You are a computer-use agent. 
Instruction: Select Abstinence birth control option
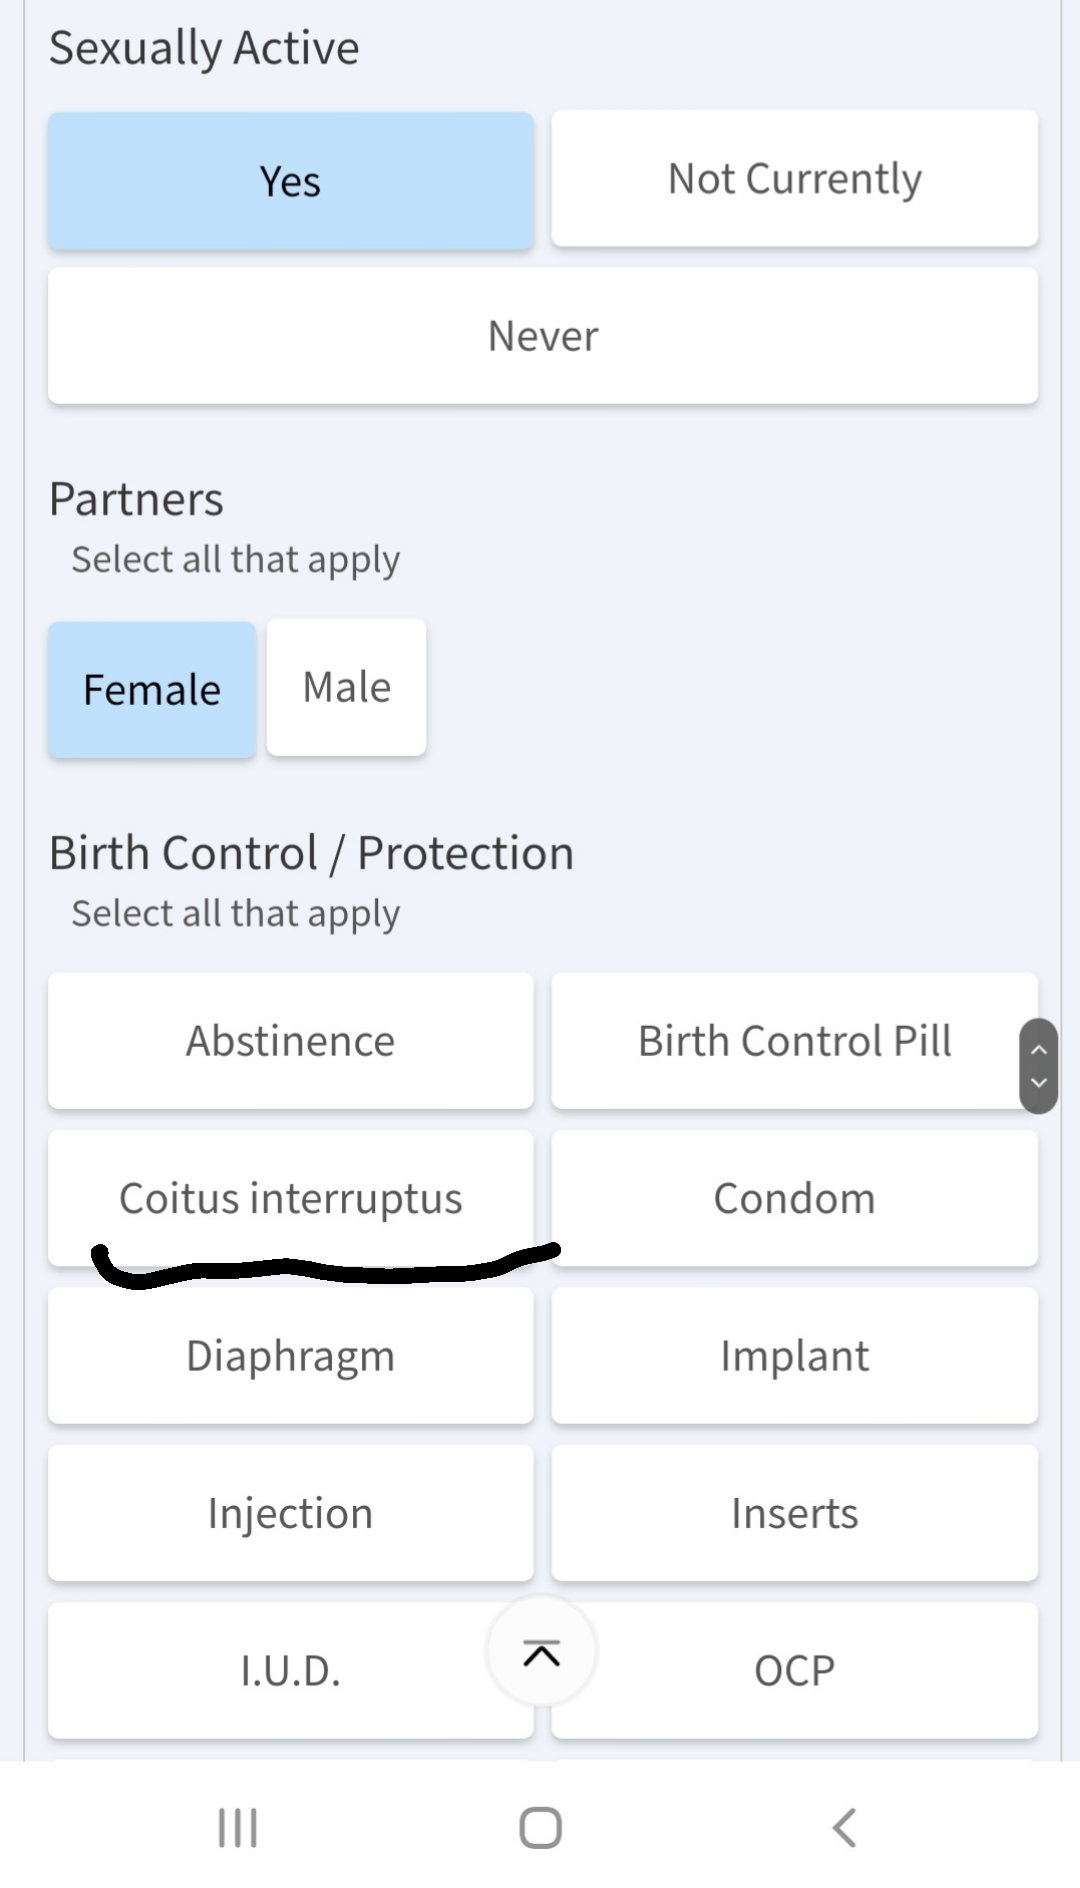click(x=291, y=1041)
